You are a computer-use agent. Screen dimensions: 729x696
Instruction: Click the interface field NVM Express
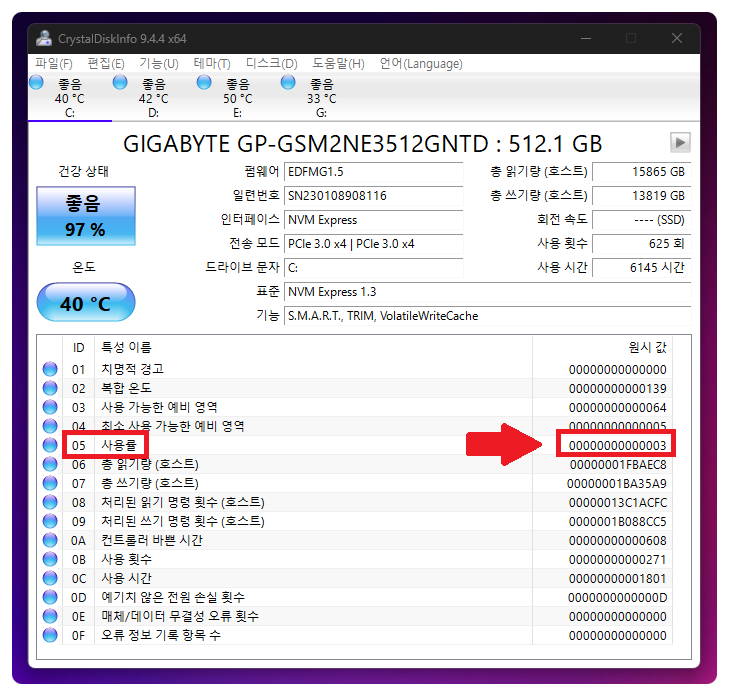coord(373,220)
